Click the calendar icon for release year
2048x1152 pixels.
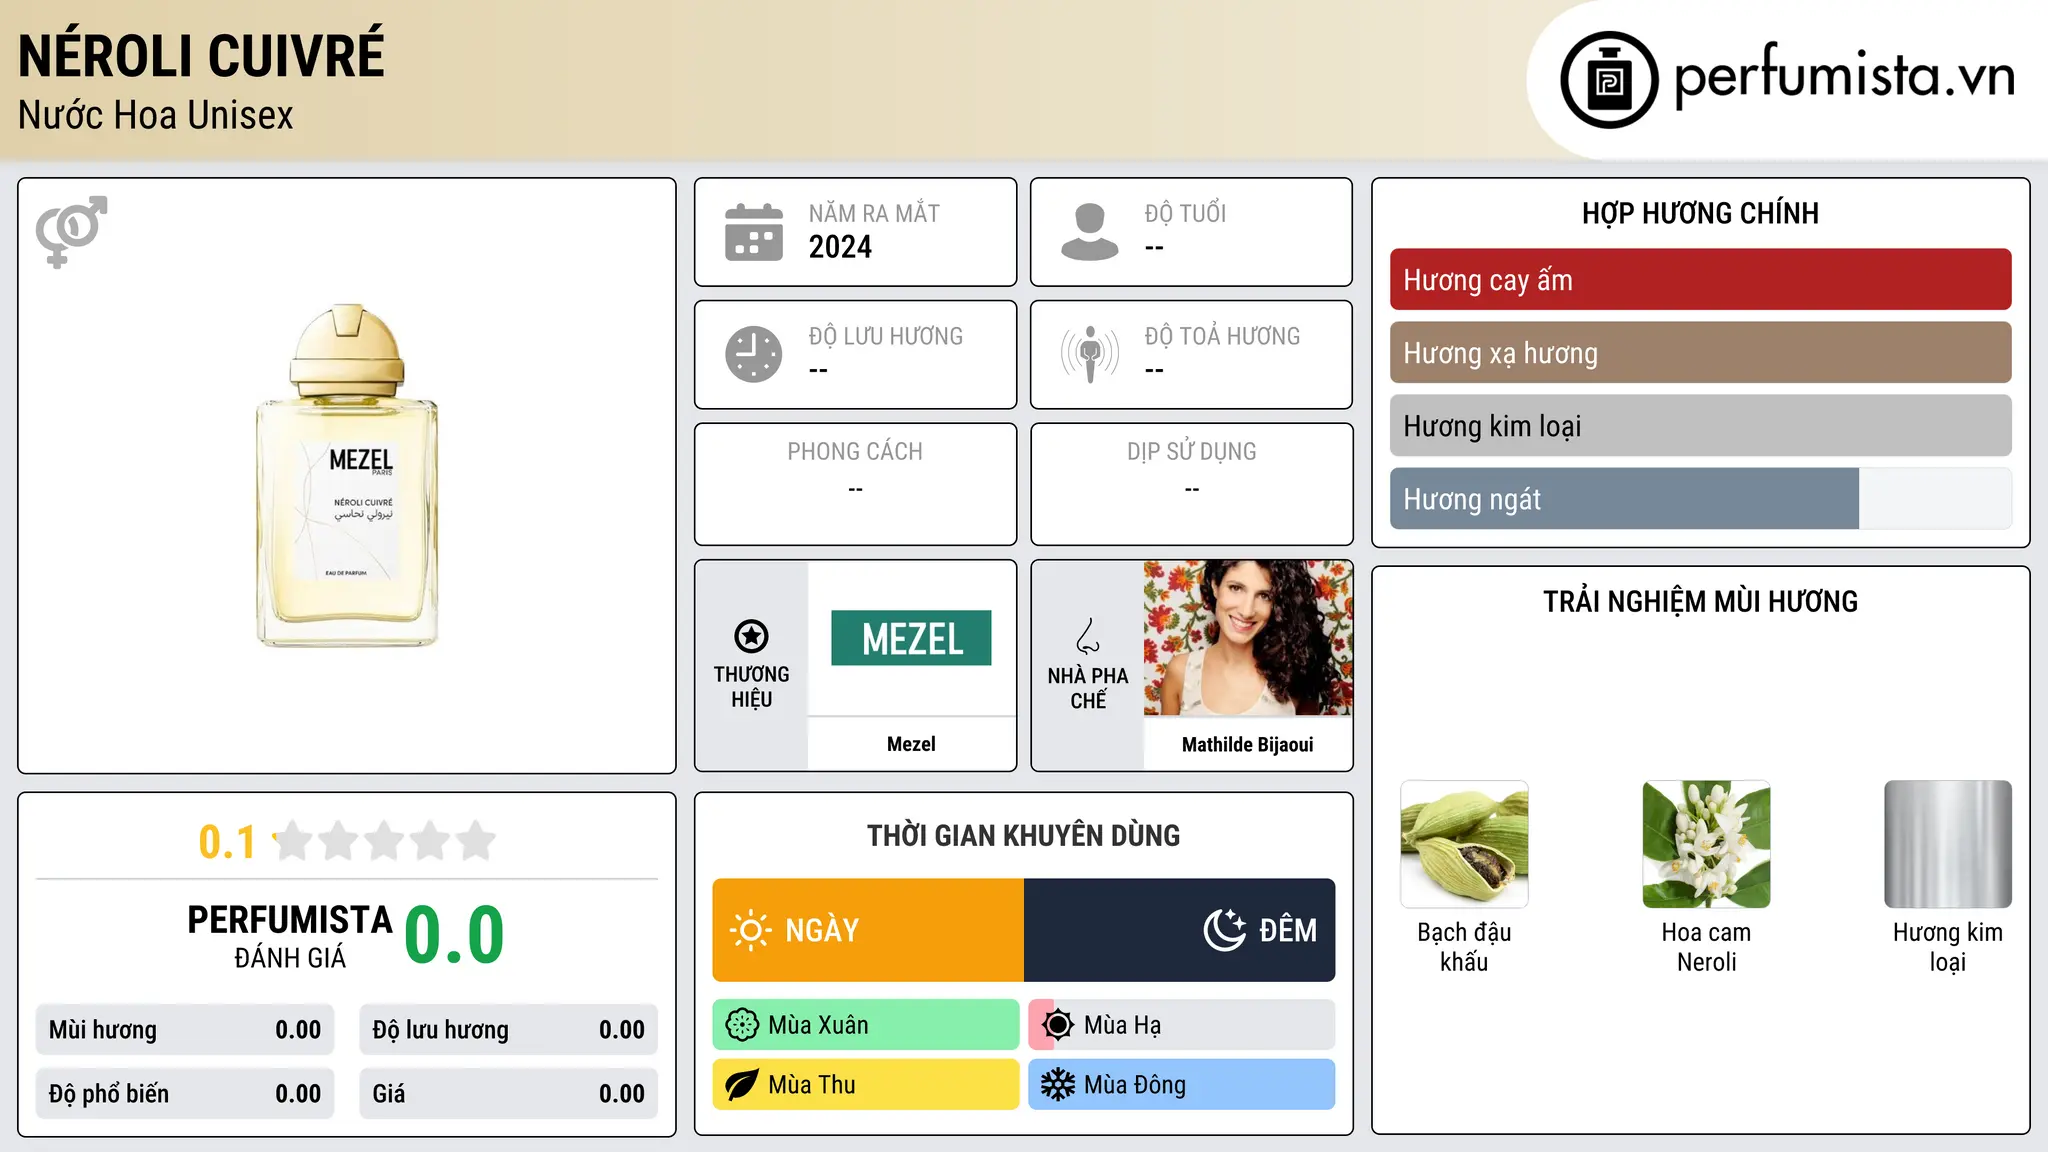pyautogui.click(x=754, y=232)
